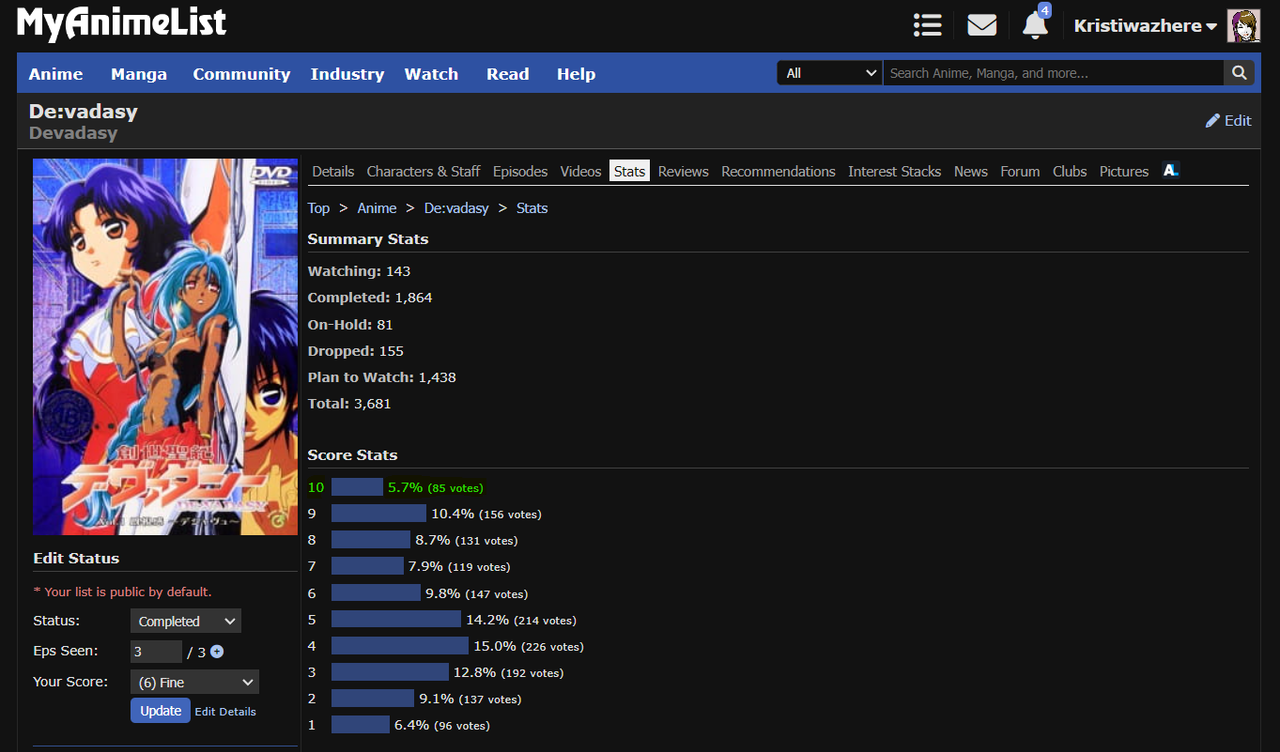Click 'Your list is public by default' notice
The image size is (1280, 752).
[123, 592]
